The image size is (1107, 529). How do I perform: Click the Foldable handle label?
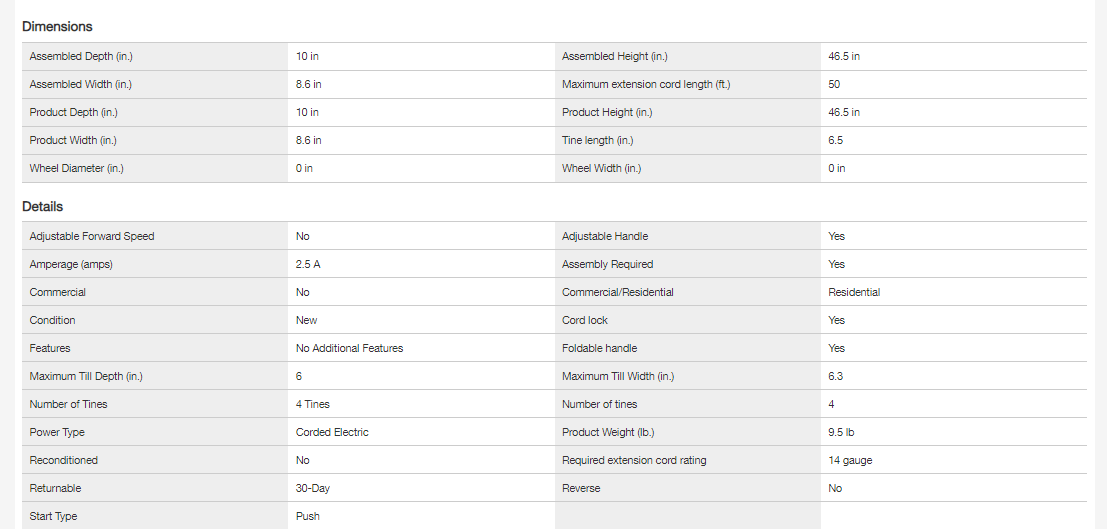599,349
